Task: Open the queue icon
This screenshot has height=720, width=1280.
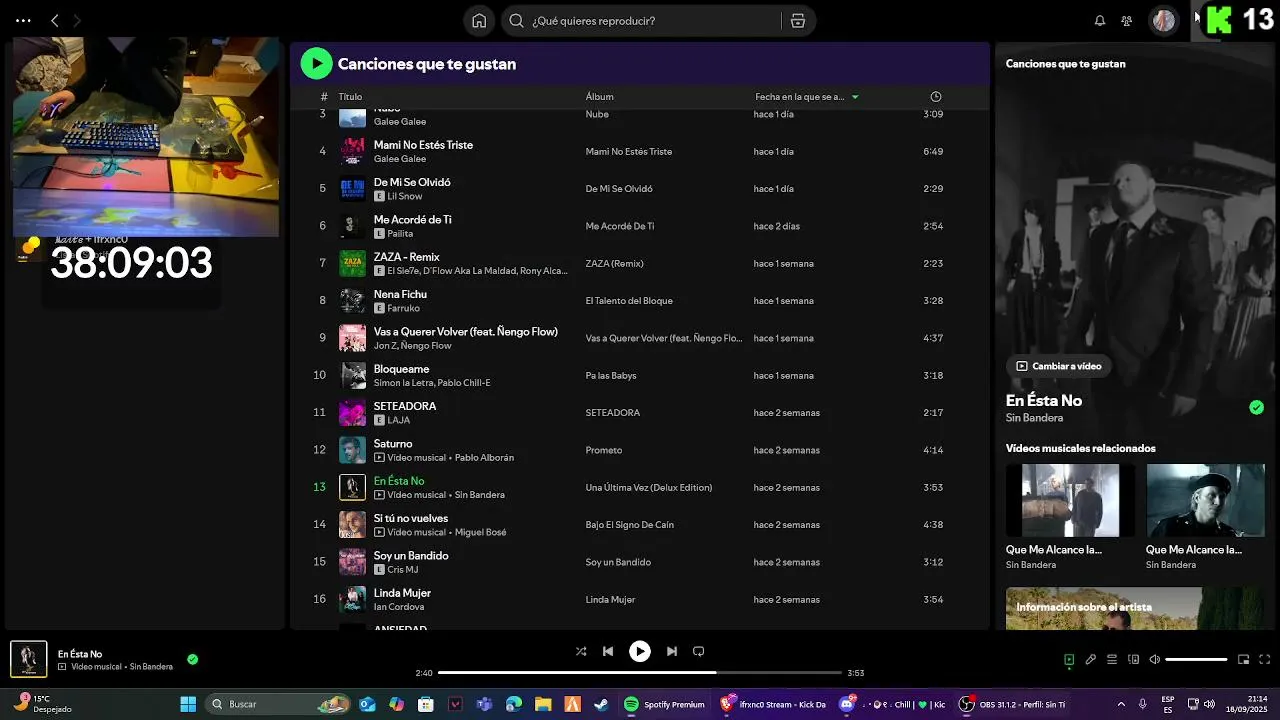Action: pos(1112,660)
